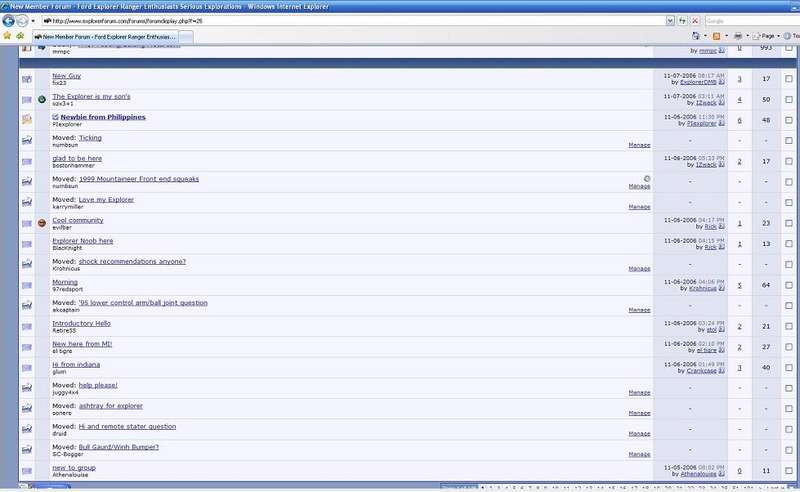Tick the checkbox on the Moved: Ticking row
The height and width of the screenshot is (492, 800).
pos(789,140)
